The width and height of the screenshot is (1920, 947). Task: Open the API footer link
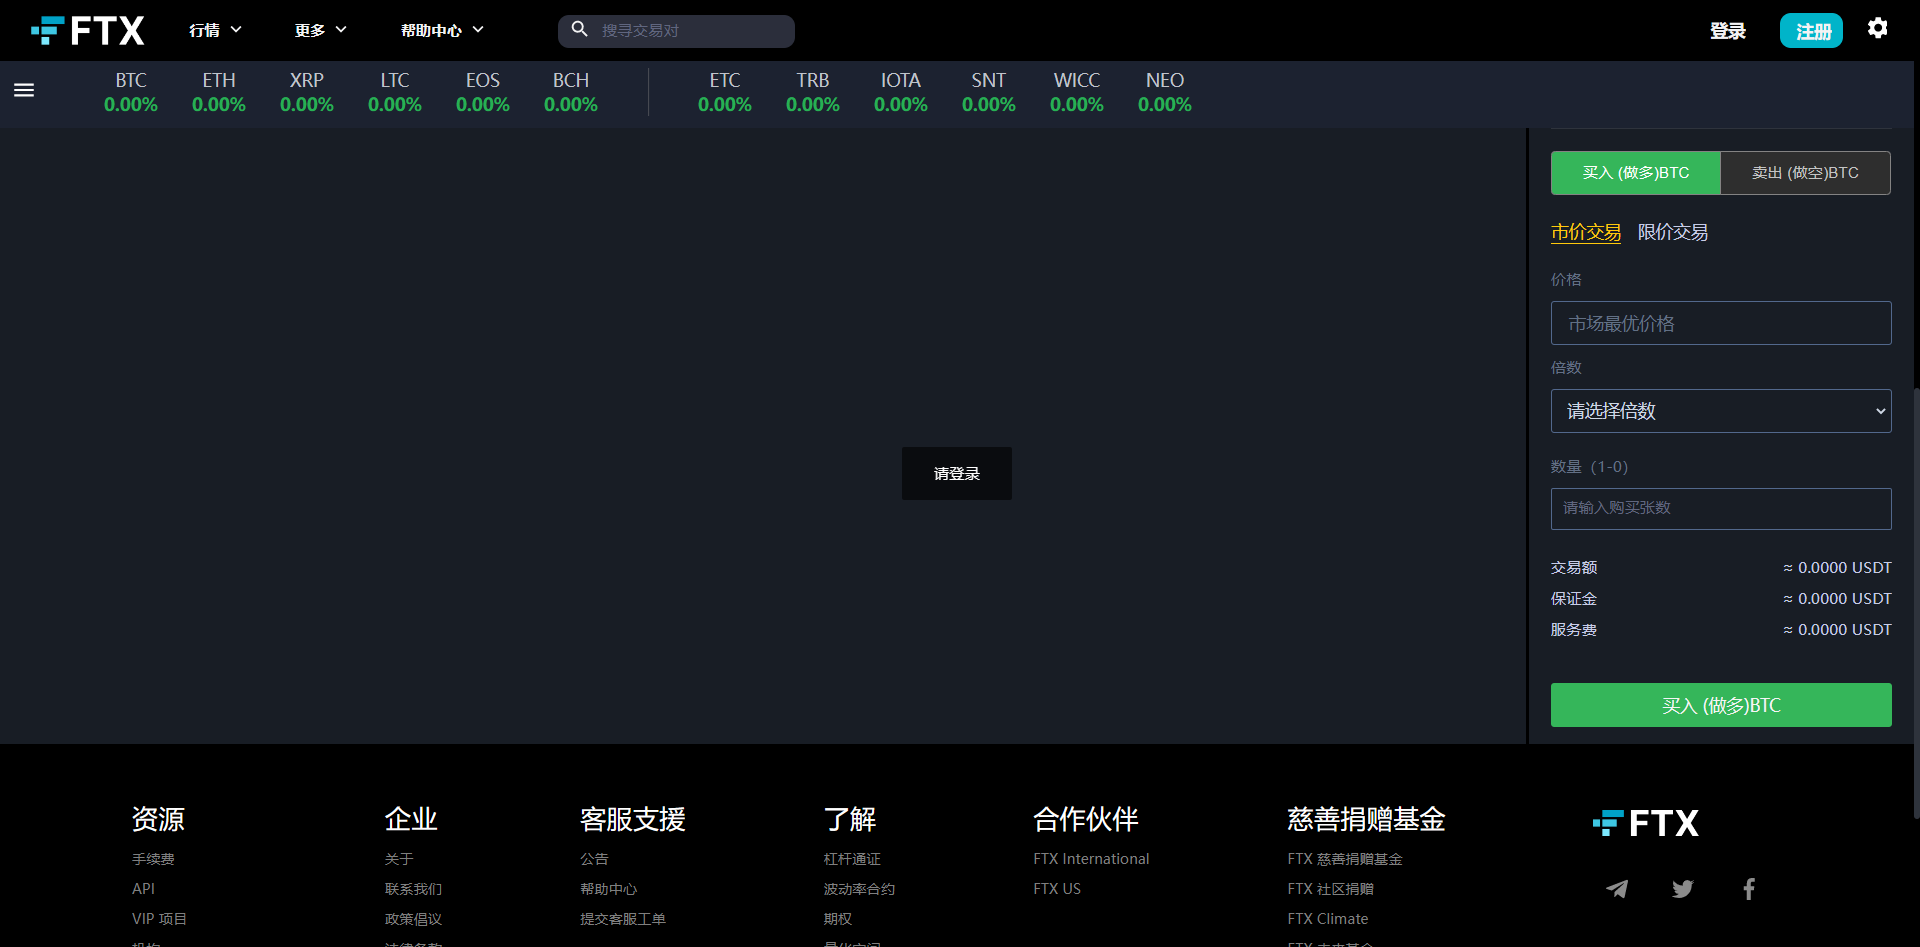tap(143, 889)
